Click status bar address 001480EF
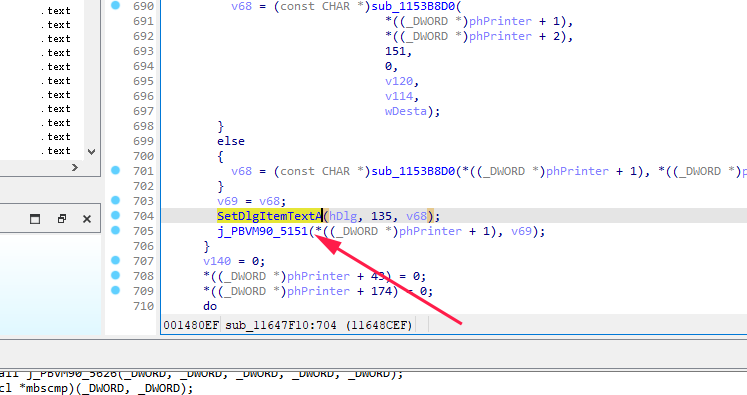Screen dimensions: 747x395 click(191, 325)
